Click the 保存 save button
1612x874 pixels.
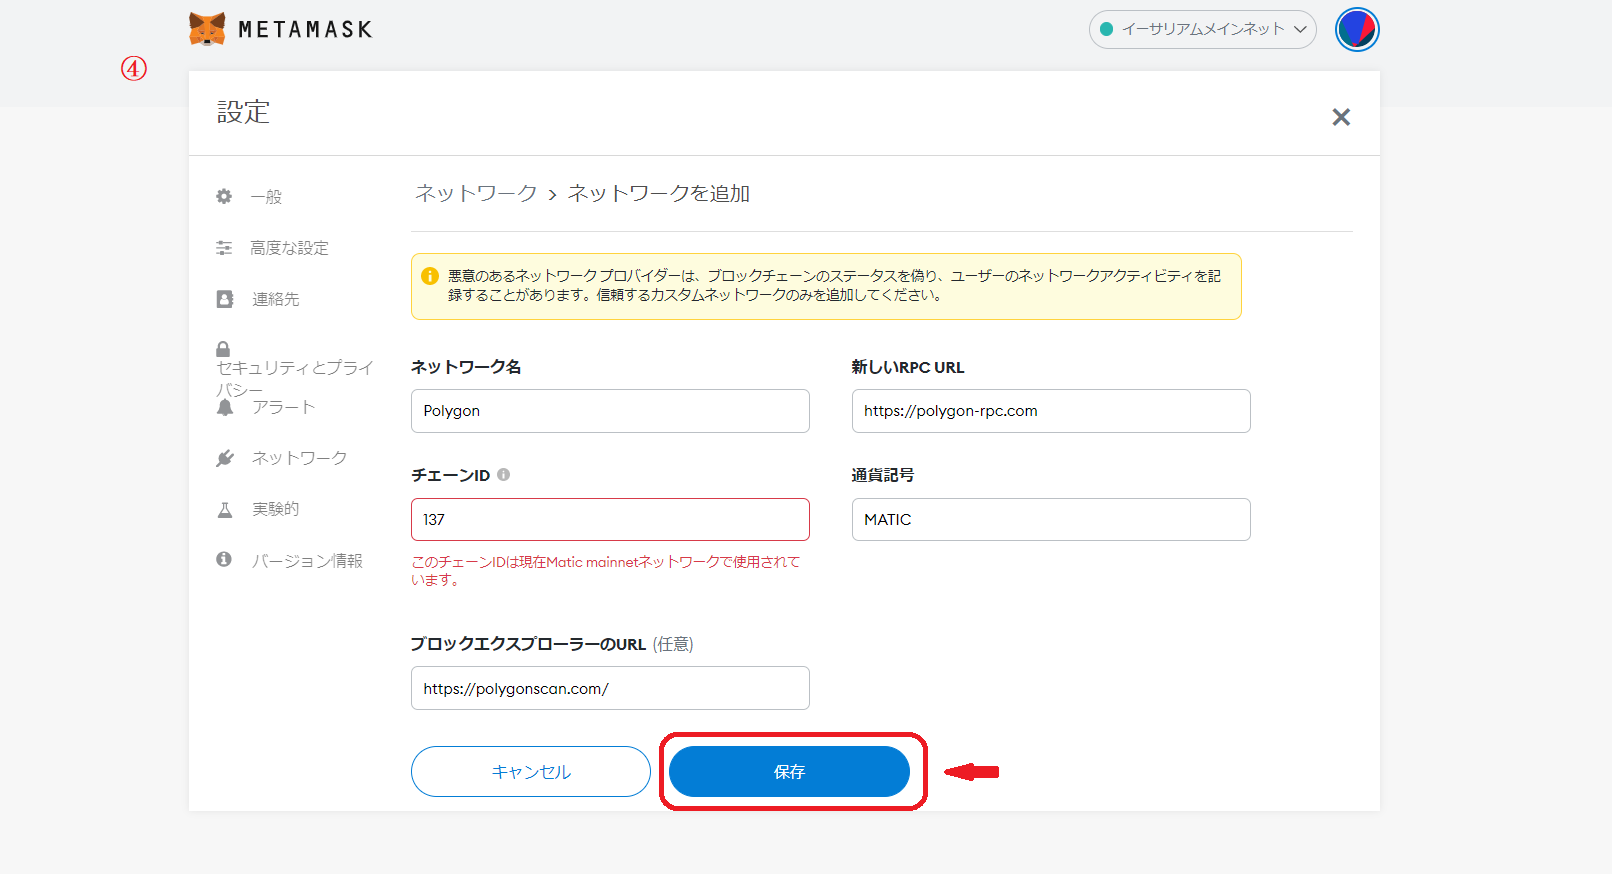(x=789, y=772)
